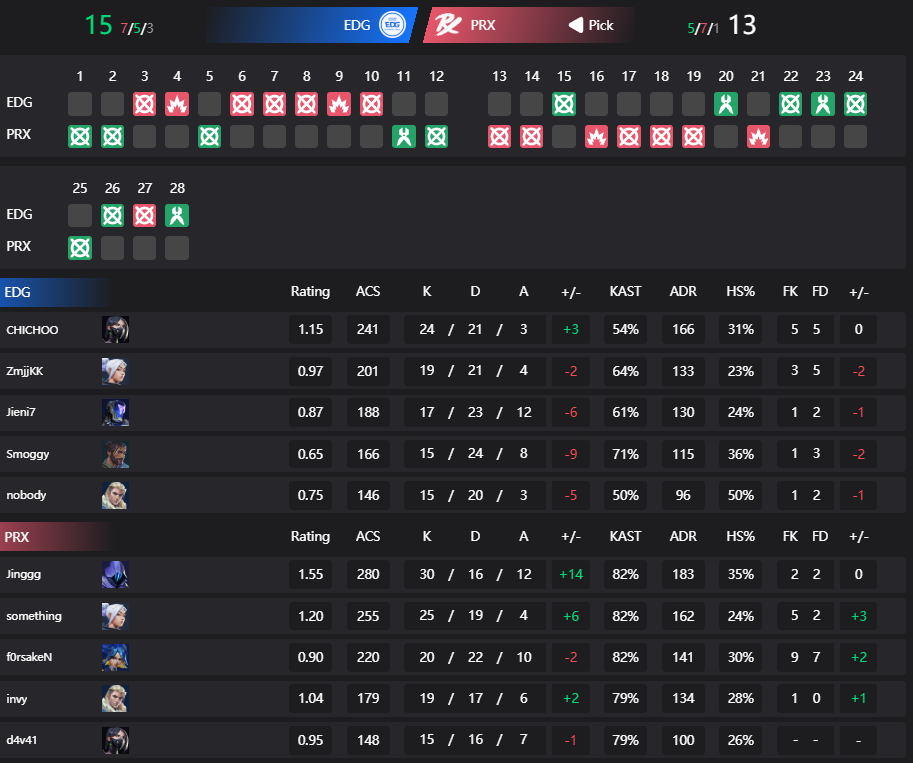The height and width of the screenshot is (763, 913).
Task: Click EDG round 9 spike explosion icon
Action: (x=339, y=104)
